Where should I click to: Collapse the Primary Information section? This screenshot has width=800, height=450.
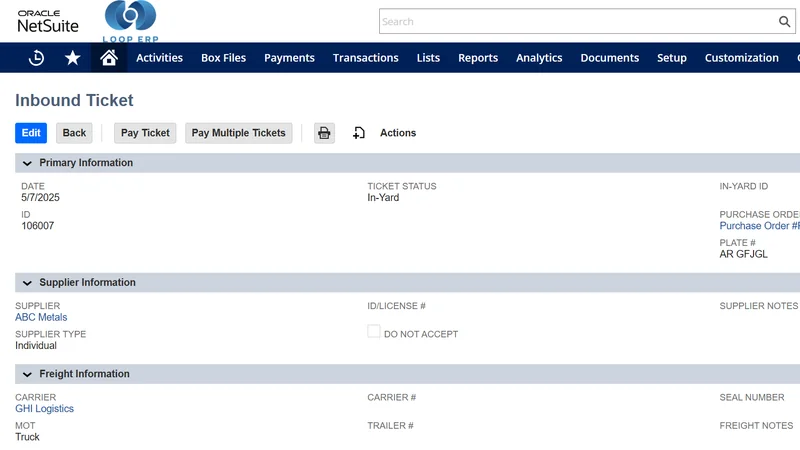pos(27,163)
